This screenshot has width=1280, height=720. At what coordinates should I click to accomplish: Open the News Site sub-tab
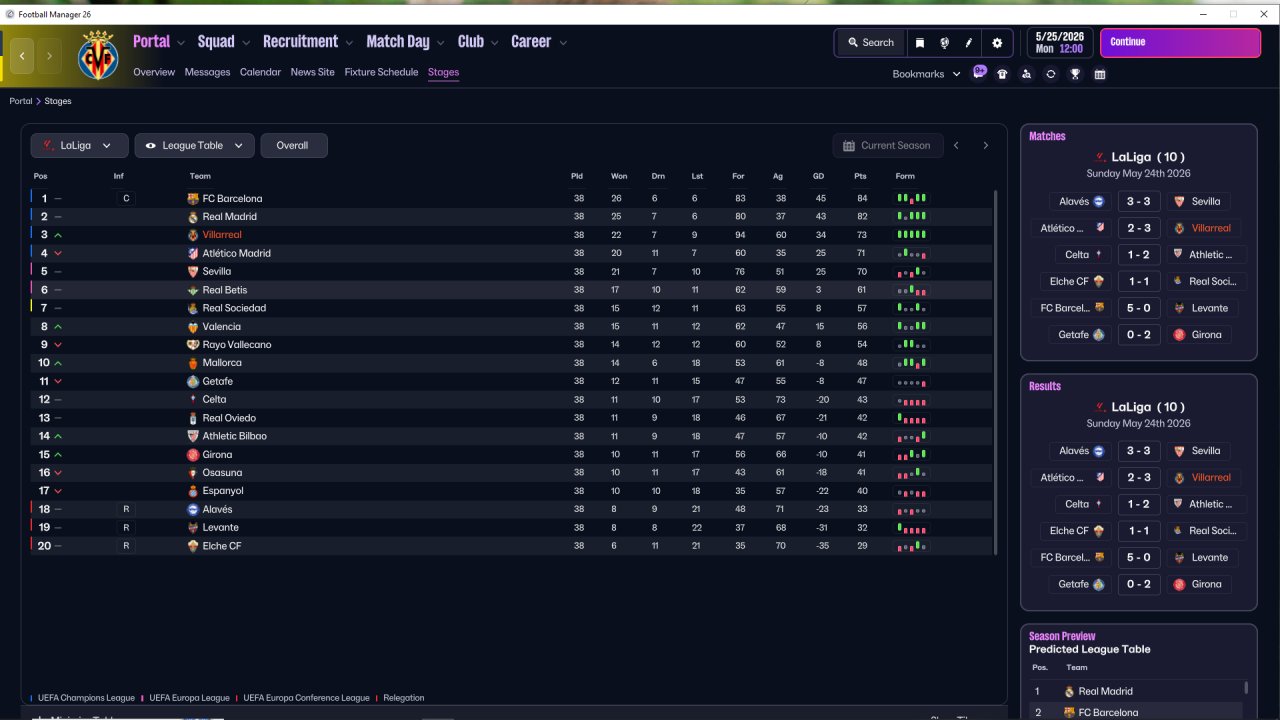coord(313,73)
